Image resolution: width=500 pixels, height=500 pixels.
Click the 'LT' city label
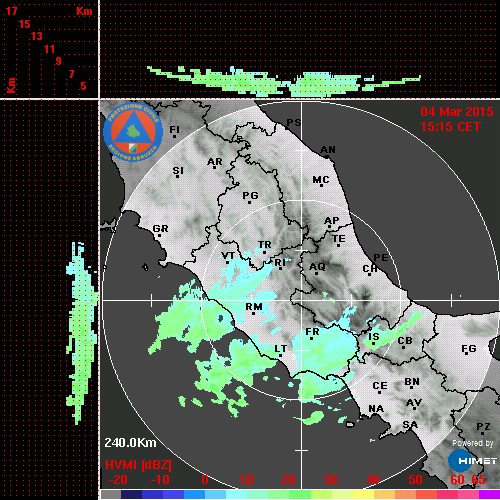pos(281,349)
